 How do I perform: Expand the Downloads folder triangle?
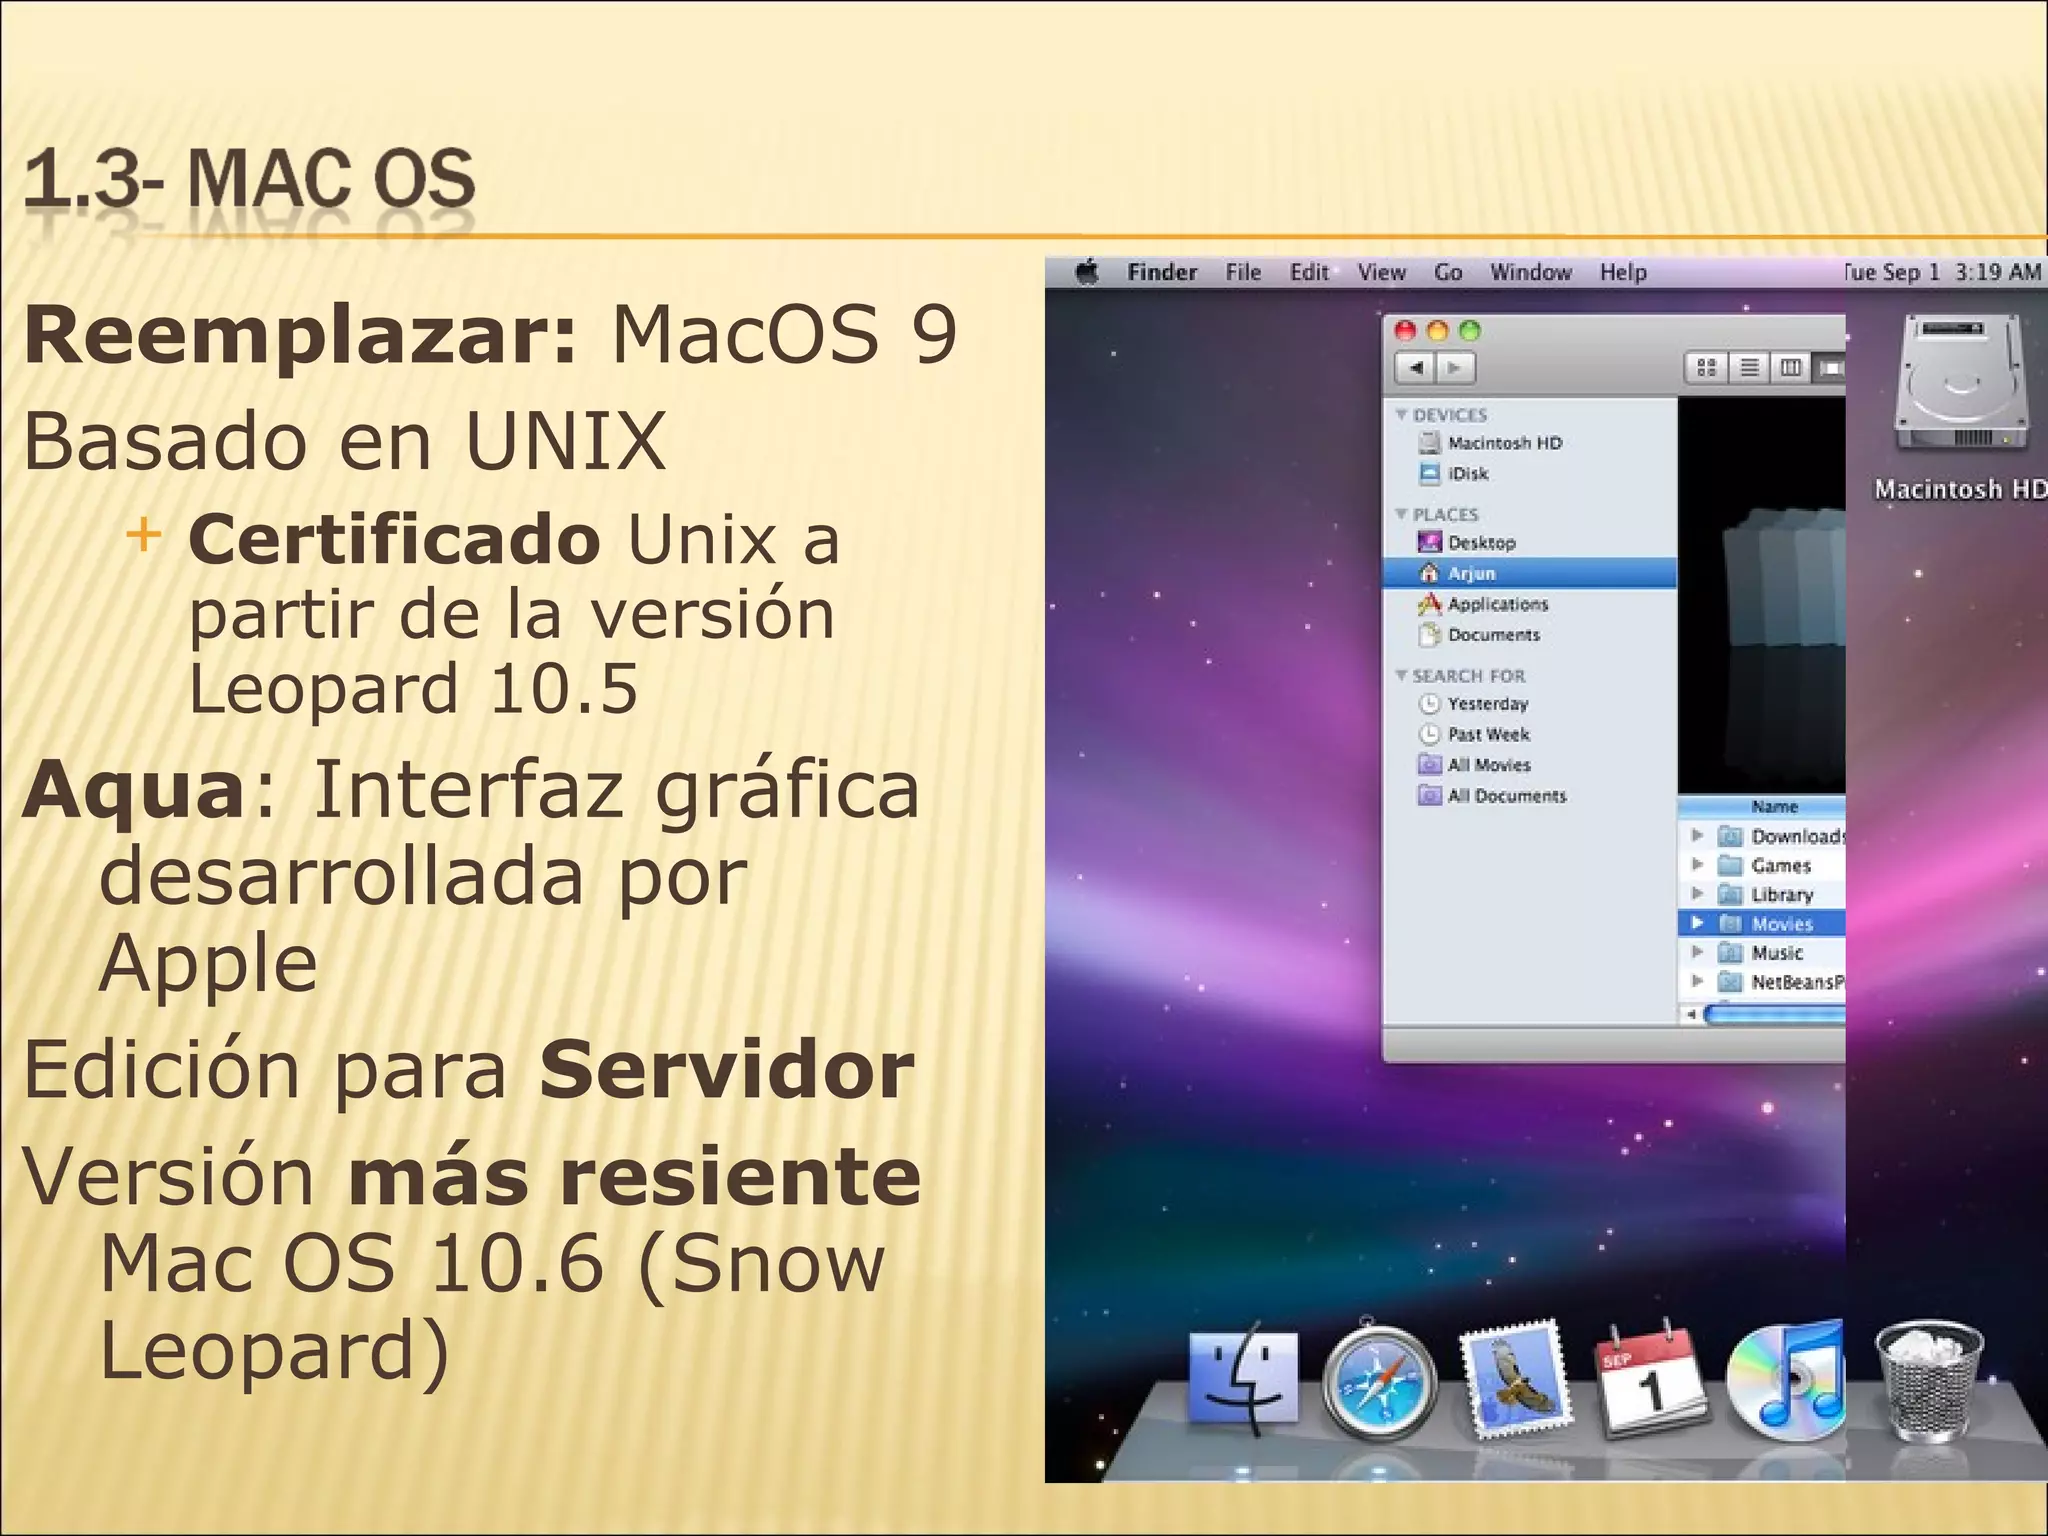1696,835
